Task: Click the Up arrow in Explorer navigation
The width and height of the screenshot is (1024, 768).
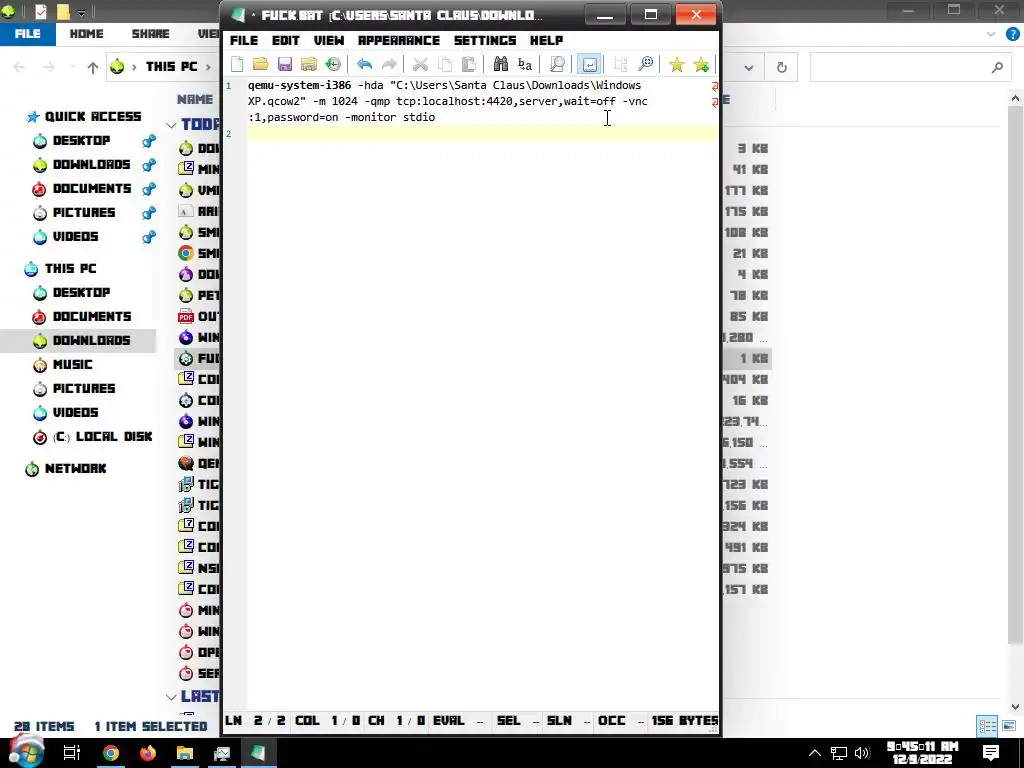Action: tap(93, 67)
